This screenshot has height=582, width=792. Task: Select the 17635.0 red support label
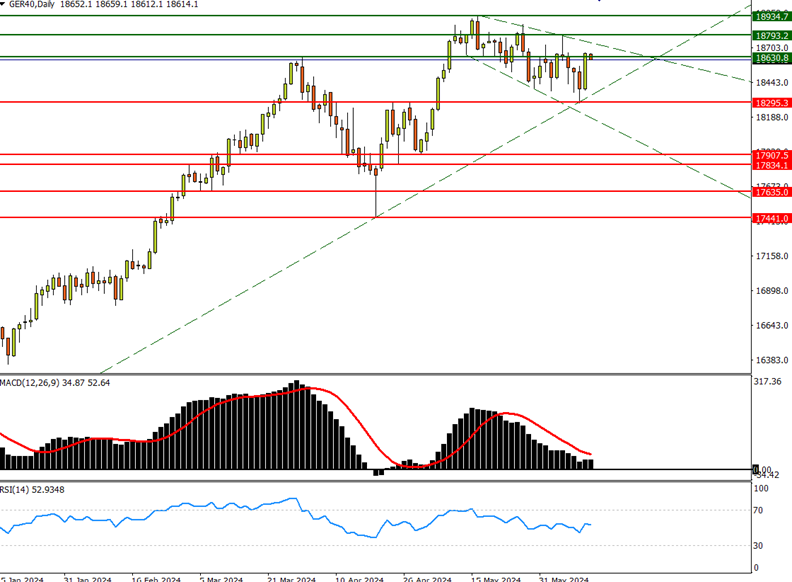[772, 192]
